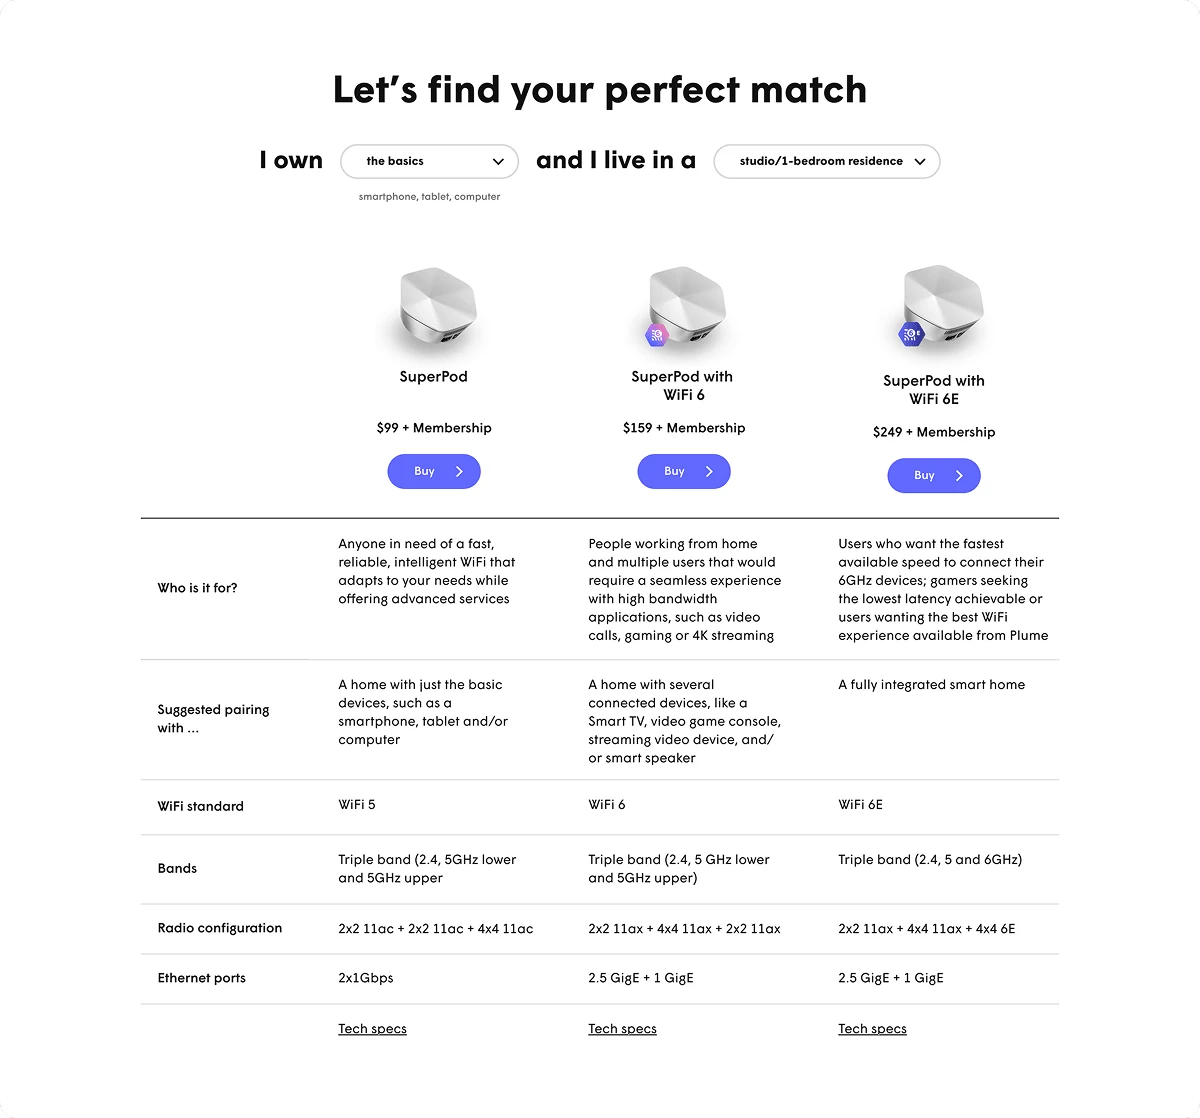View Tech specs in the WiFi 6 column
The height and width of the screenshot is (1118, 1200).
pos(622,1028)
